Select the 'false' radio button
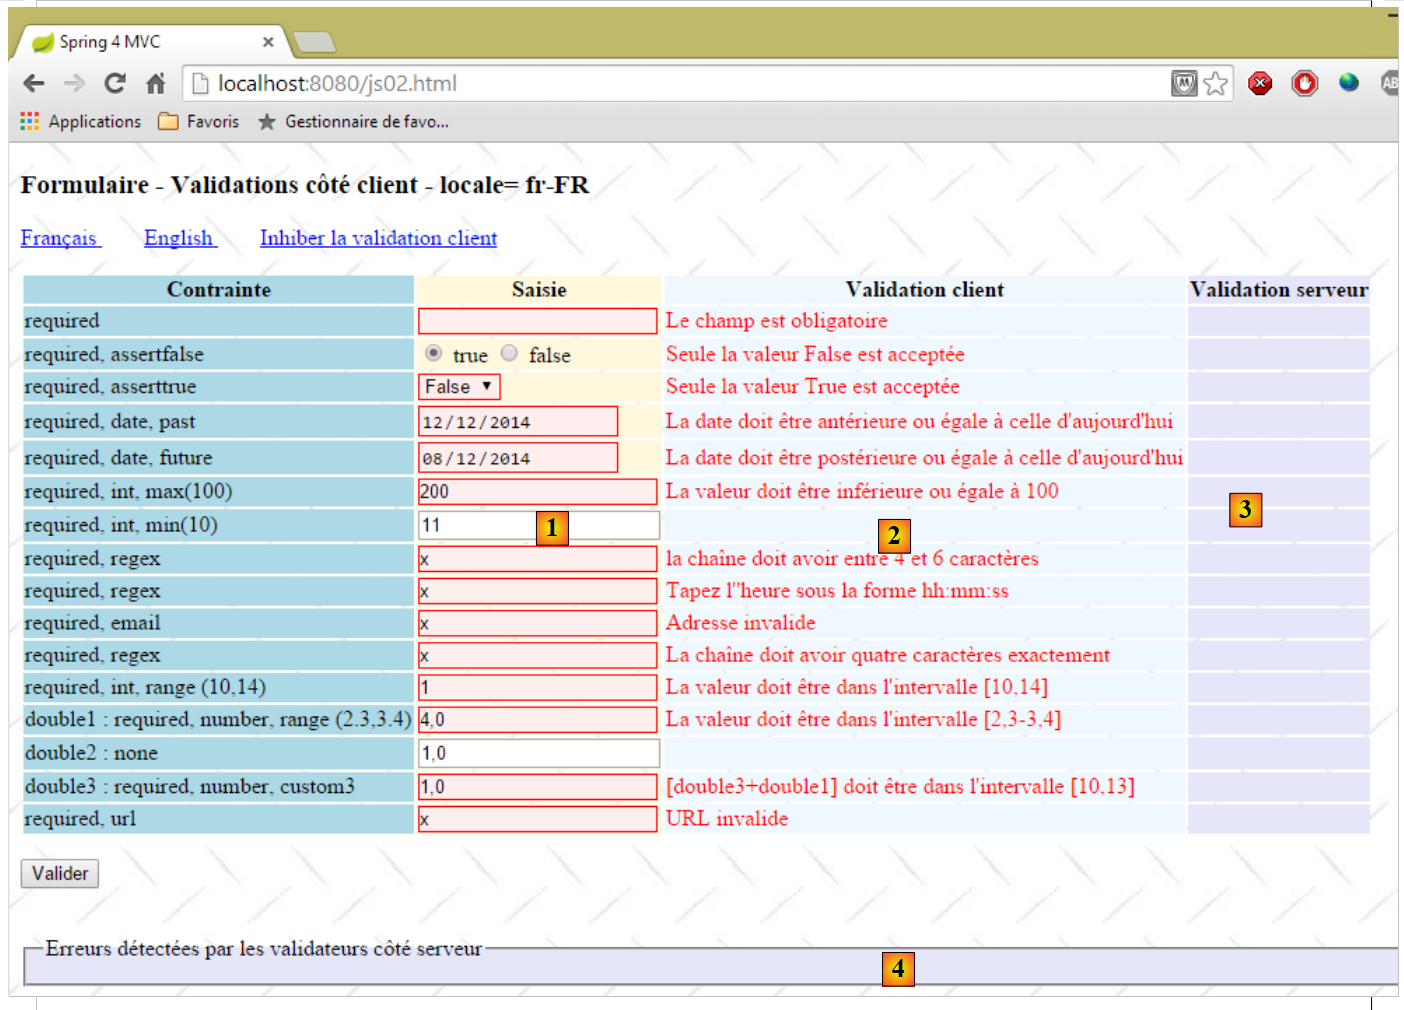 [x=510, y=353]
